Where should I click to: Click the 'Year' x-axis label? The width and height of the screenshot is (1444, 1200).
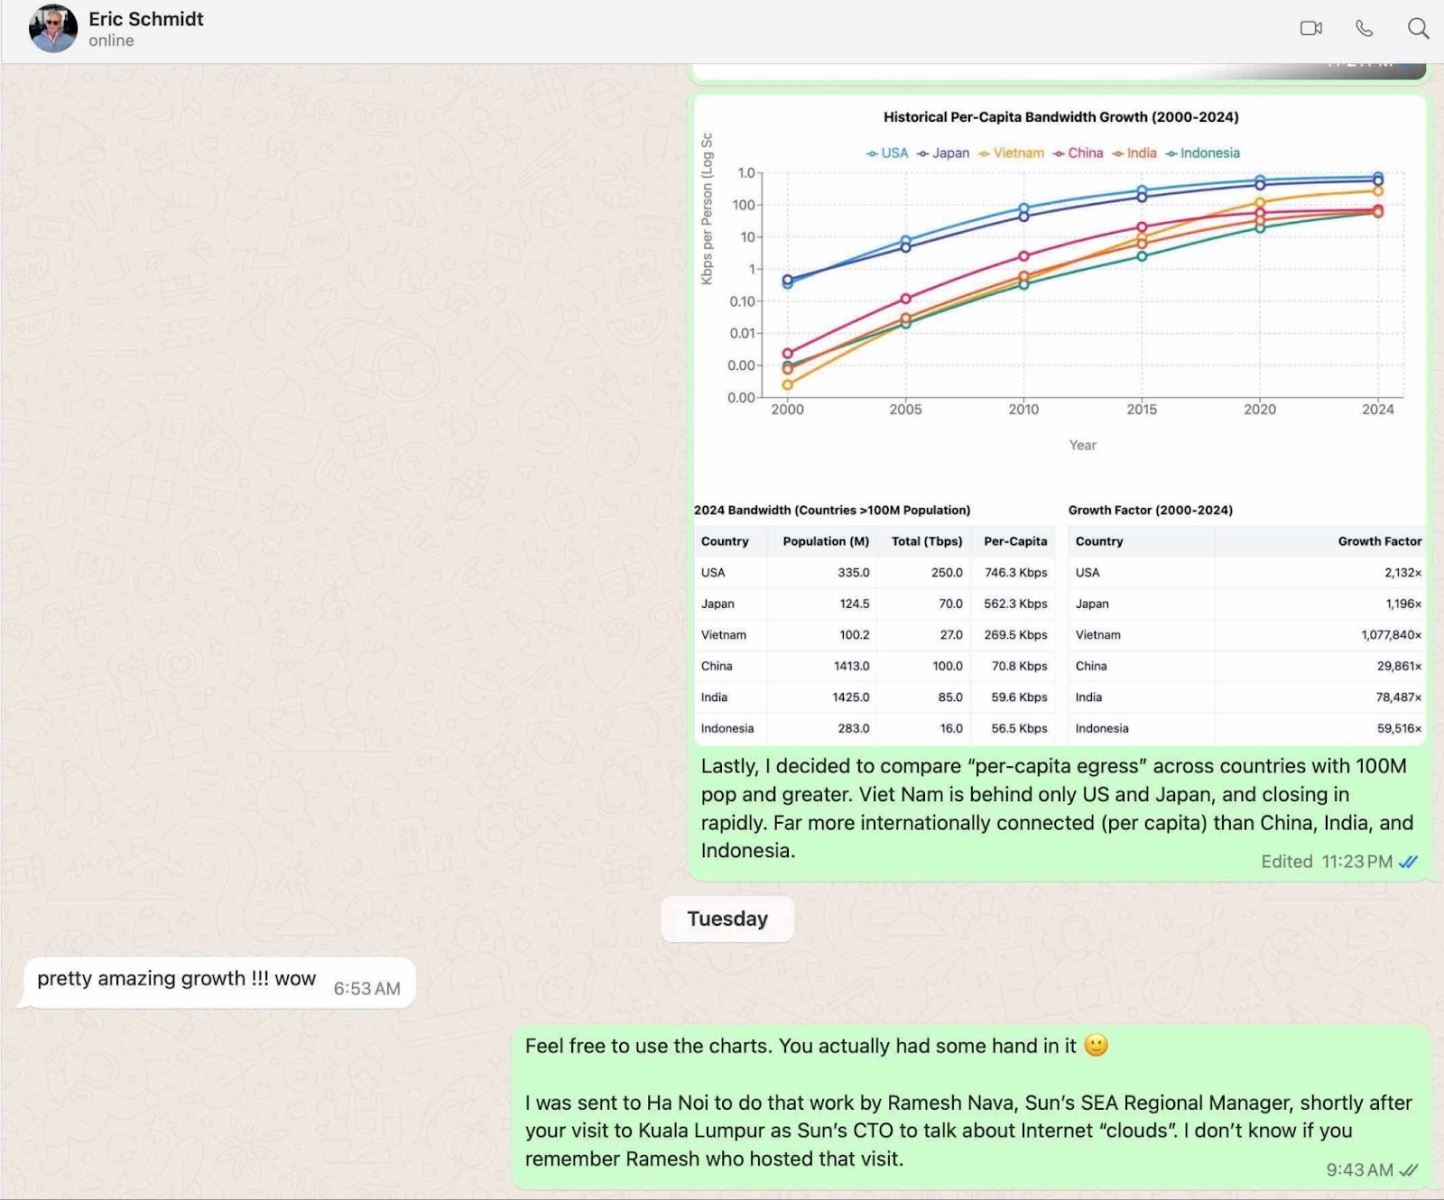coord(1083,445)
